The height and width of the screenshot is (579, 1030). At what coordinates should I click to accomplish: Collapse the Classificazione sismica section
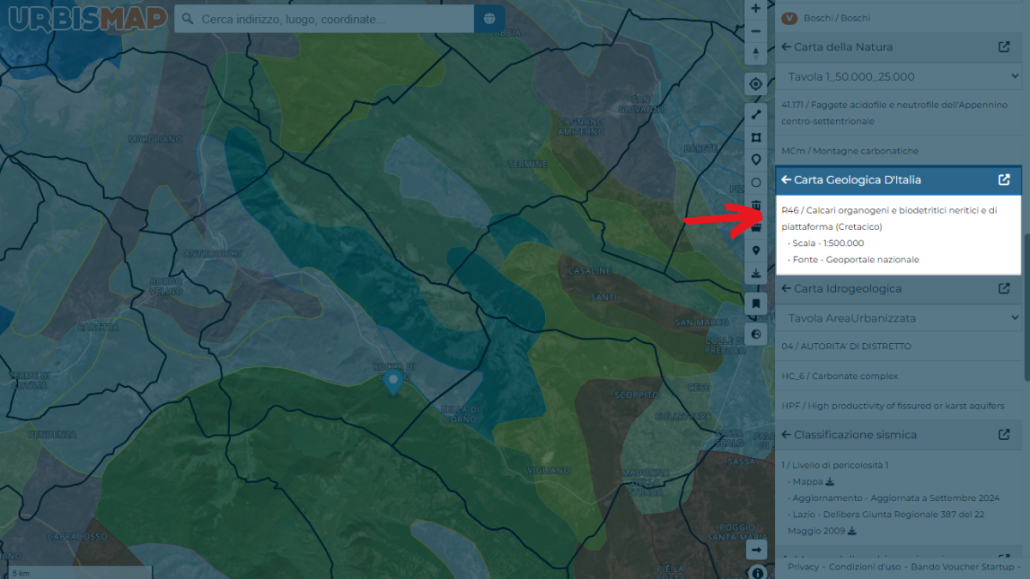click(x=786, y=434)
